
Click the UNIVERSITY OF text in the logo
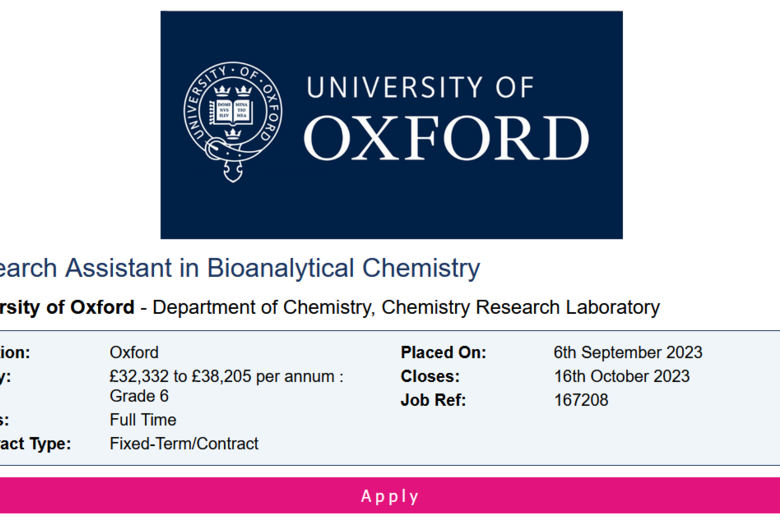[420, 88]
